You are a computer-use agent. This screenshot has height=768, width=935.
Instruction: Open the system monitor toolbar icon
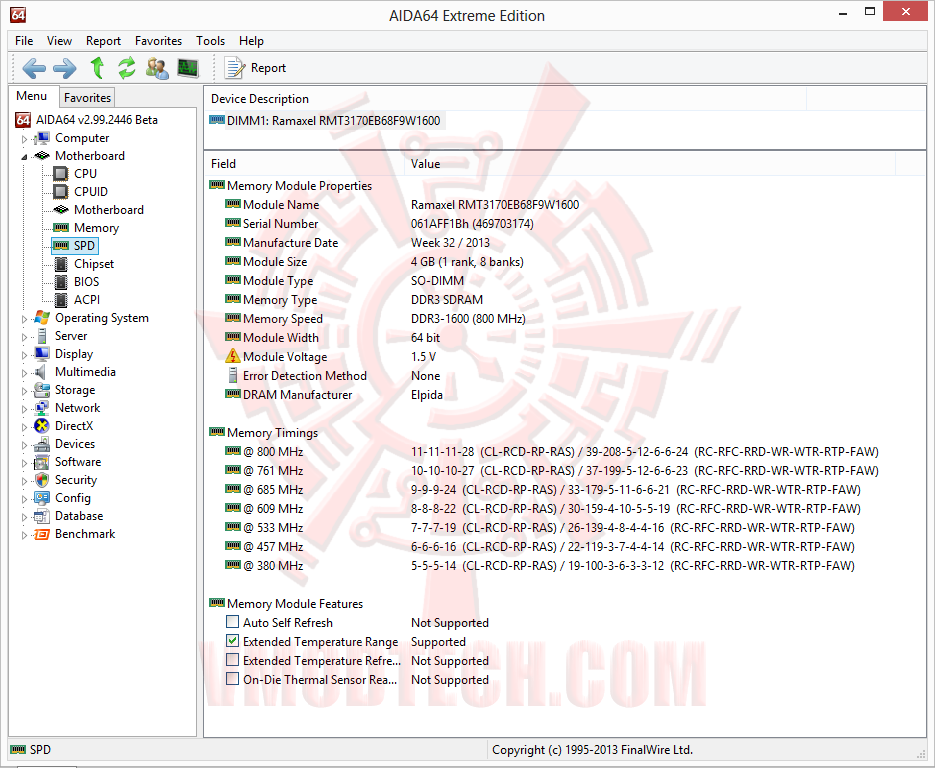[x=188, y=68]
